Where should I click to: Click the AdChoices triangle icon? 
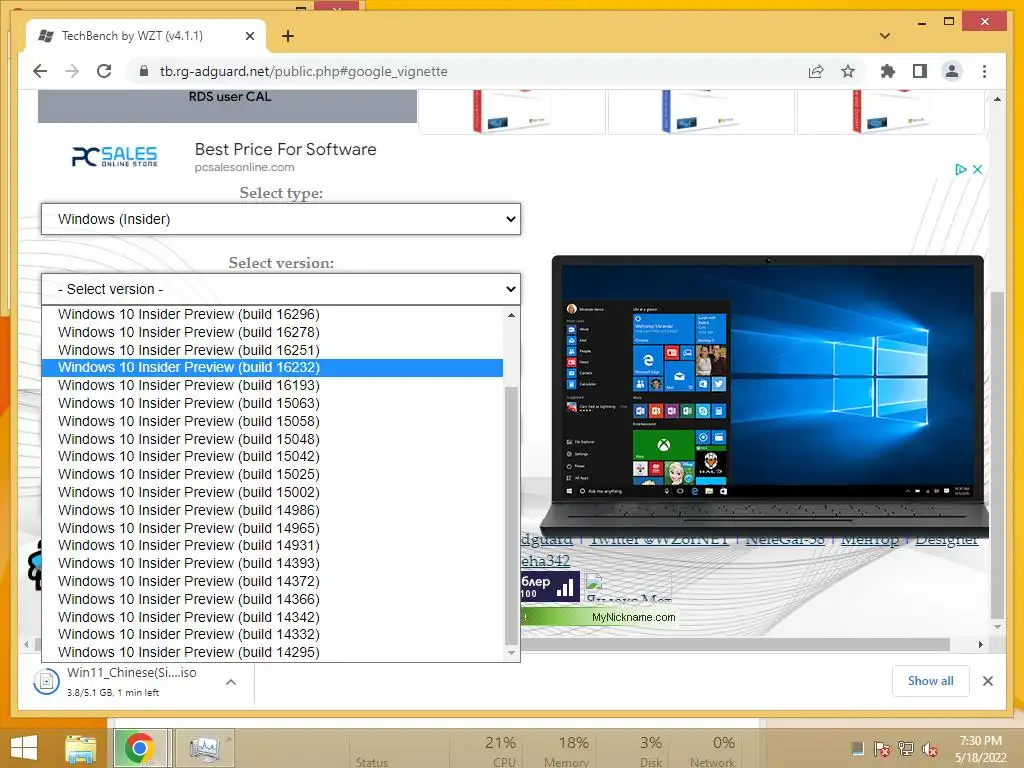(960, 169)
